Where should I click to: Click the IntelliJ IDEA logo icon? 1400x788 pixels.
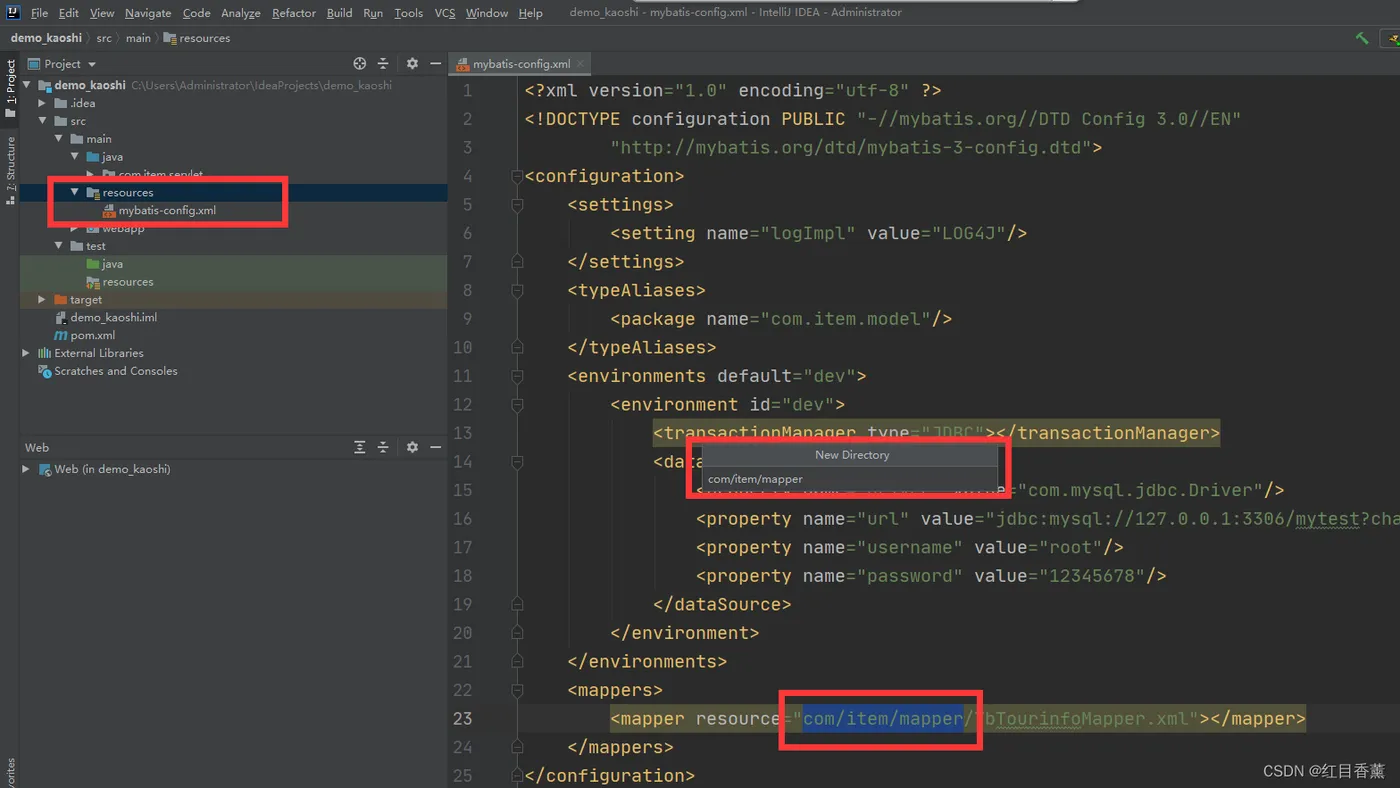[12, 12]
